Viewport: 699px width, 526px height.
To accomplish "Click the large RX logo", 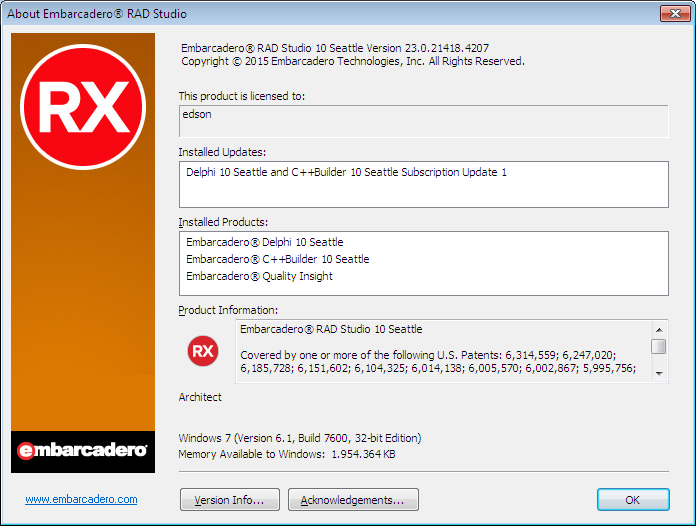I will (x=83, y=107).
